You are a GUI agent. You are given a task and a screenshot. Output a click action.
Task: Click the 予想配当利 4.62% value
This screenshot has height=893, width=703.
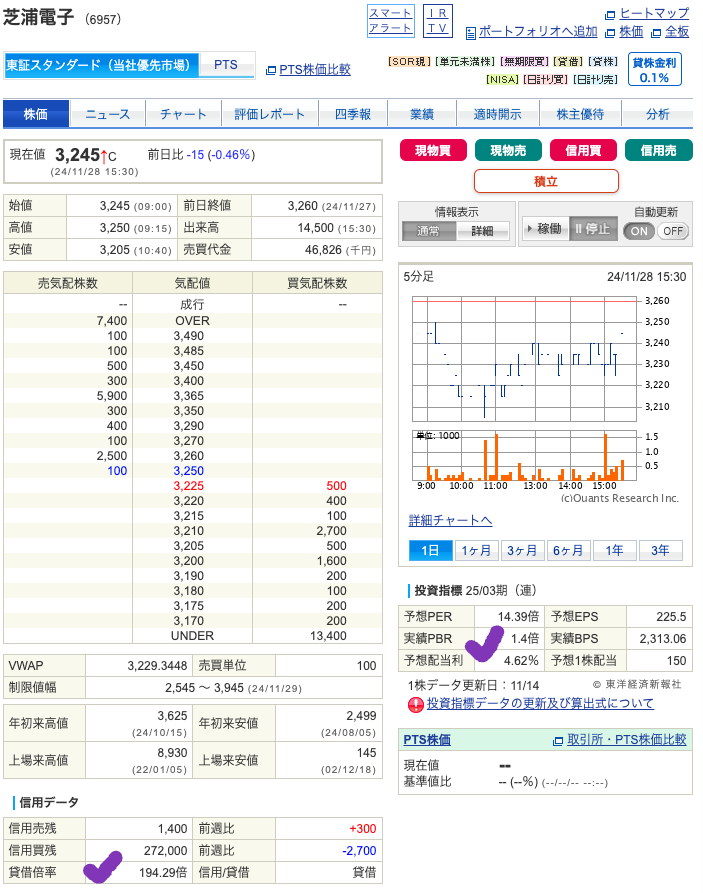[x=521, y=661]
